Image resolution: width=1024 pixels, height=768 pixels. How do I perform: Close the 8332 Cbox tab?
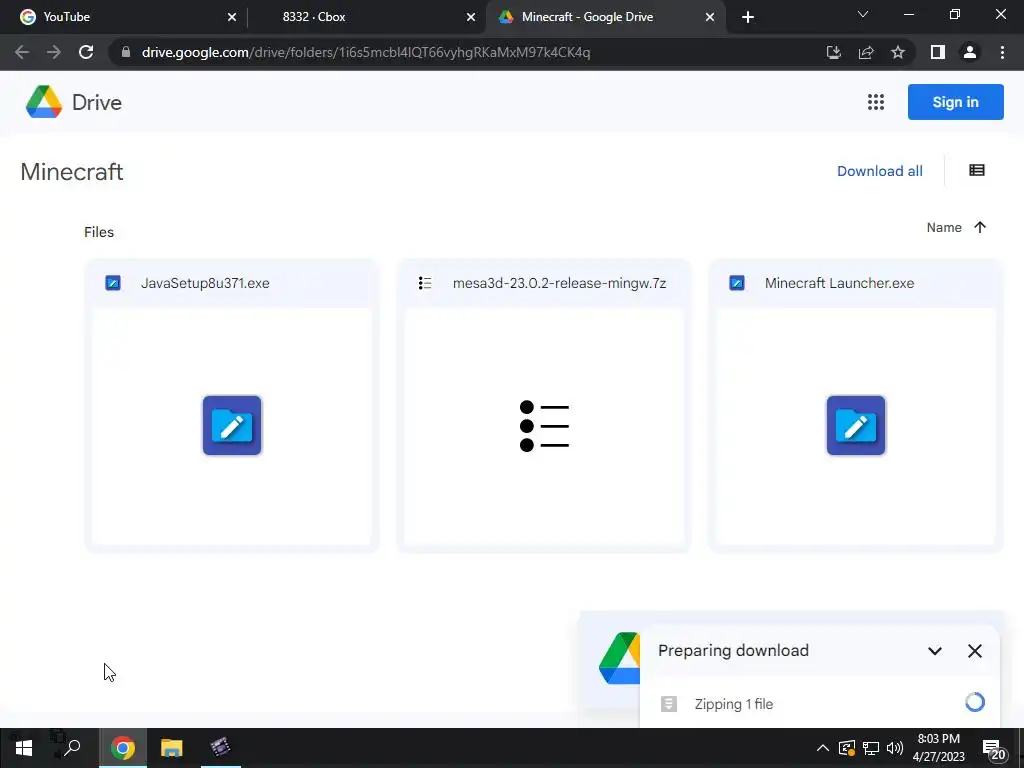(x=471, y=17)
